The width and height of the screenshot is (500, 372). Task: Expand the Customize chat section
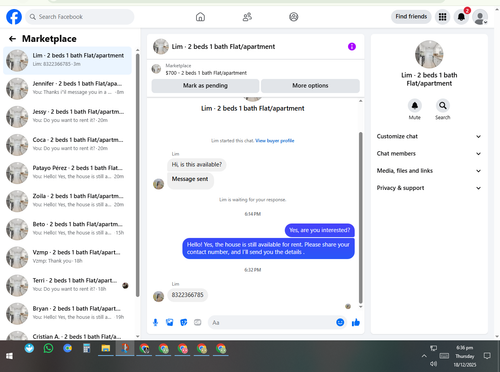point(429,136)
